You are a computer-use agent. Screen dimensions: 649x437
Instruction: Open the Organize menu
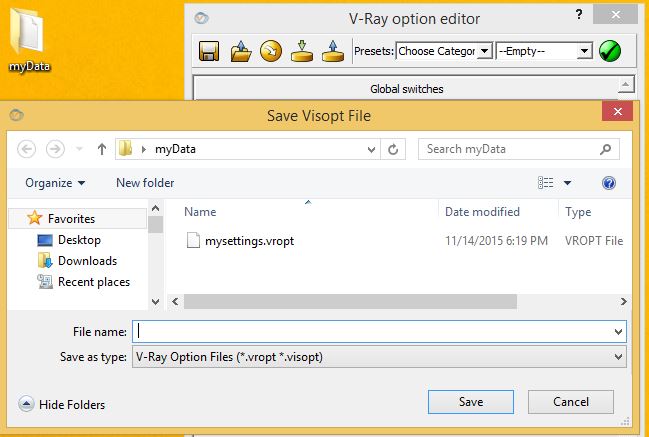[x=55, y=183]
